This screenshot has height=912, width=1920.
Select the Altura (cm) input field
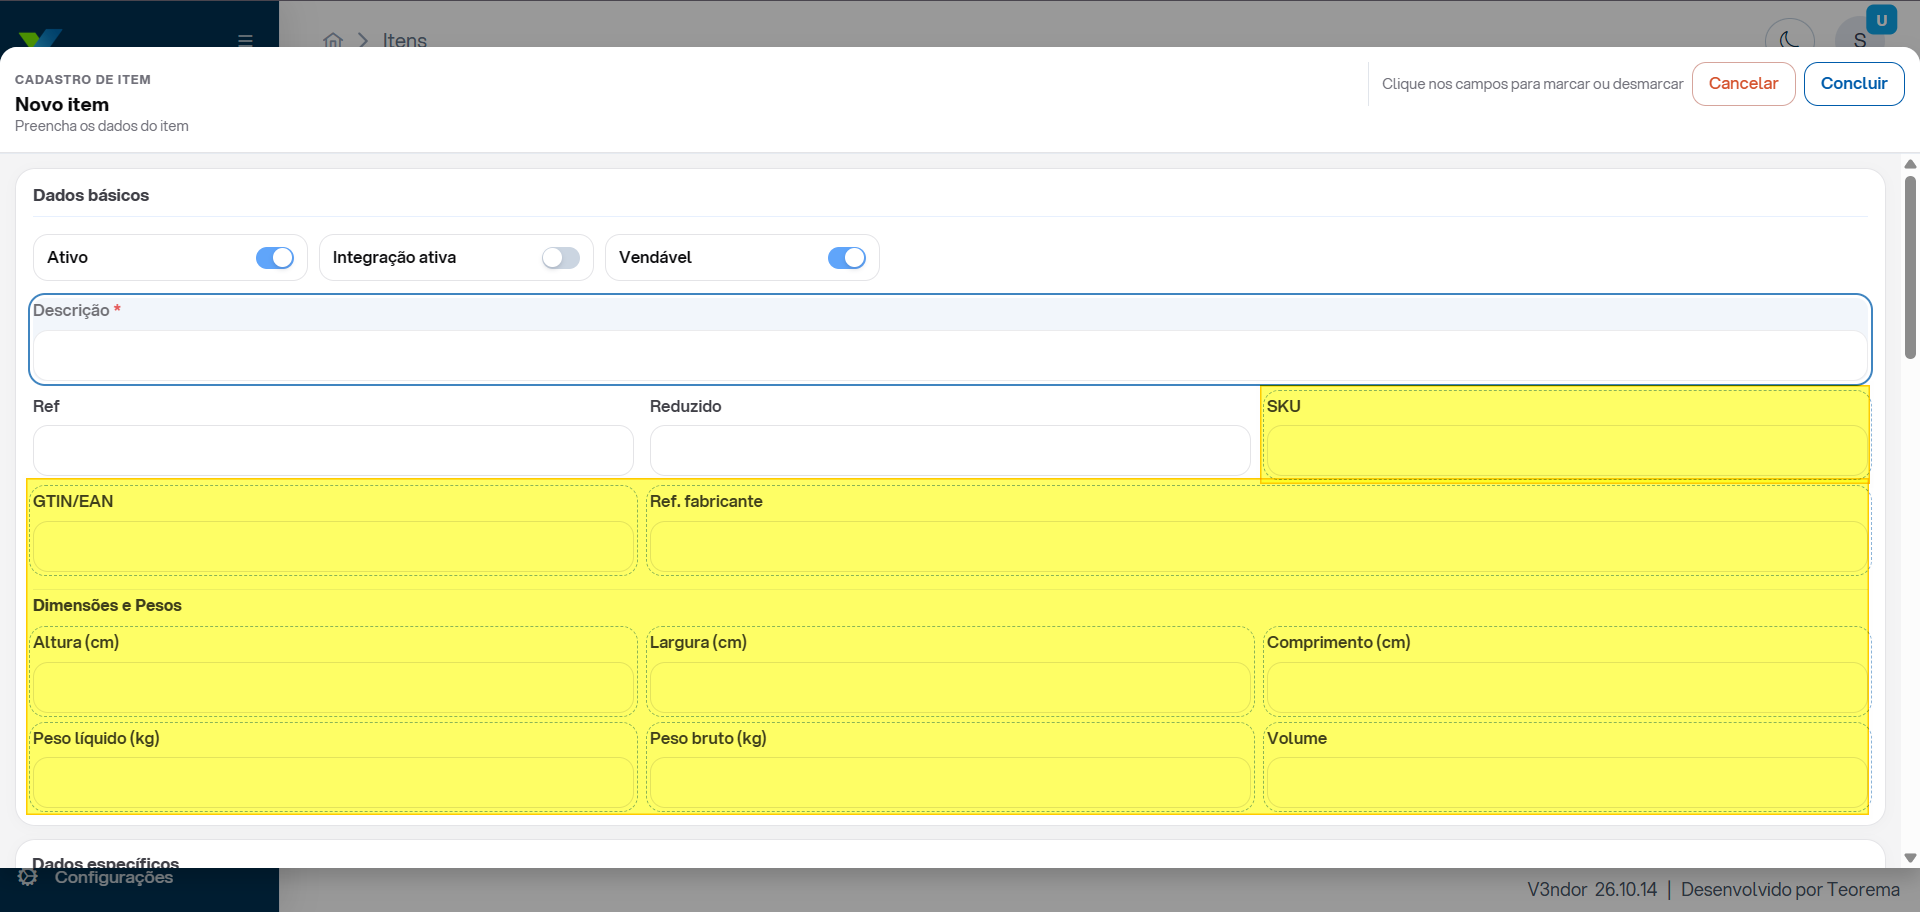coord(333,688)
